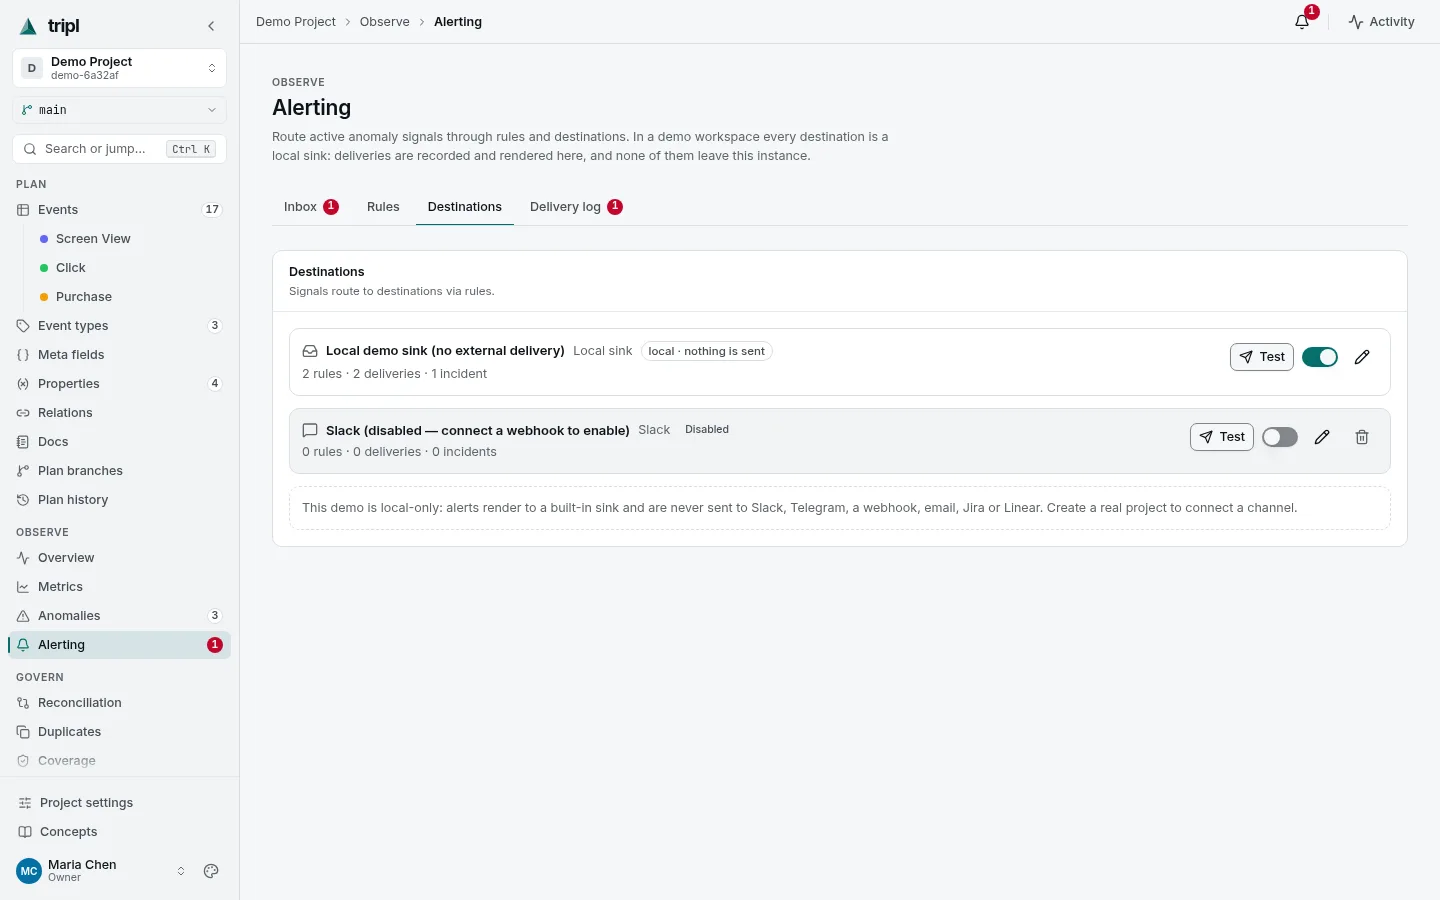Focus the Search or jump field
Image resolution: width=1440 pixels, height=900 pixels.
[119, 149]
